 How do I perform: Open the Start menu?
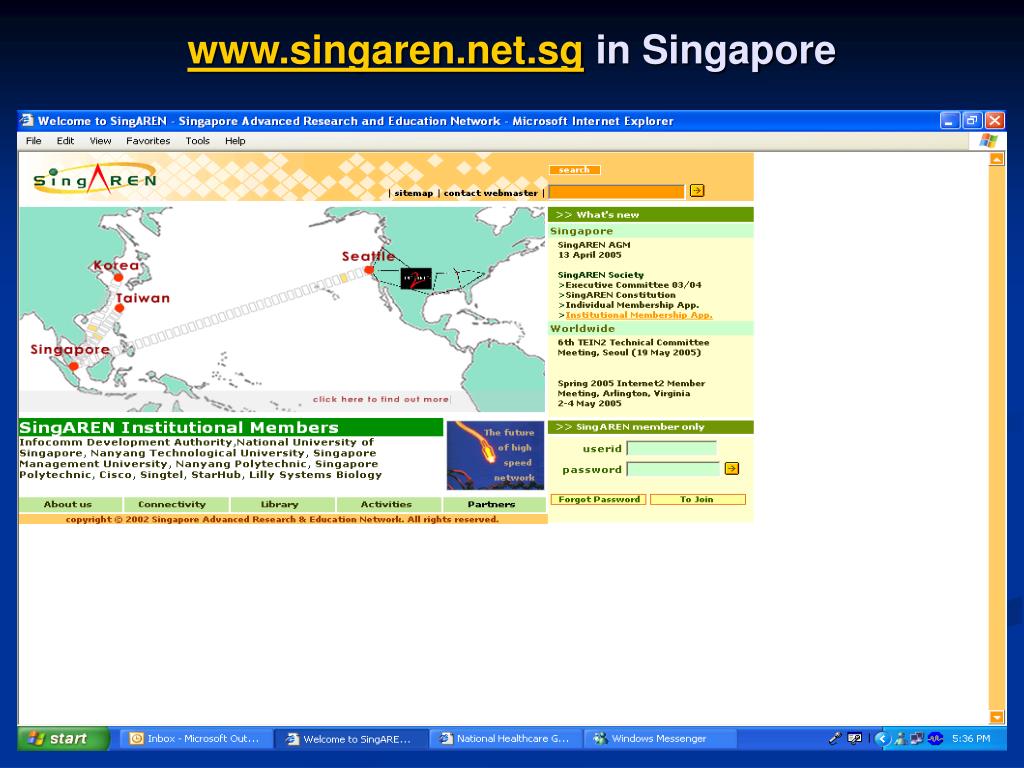tap(63, 739)
